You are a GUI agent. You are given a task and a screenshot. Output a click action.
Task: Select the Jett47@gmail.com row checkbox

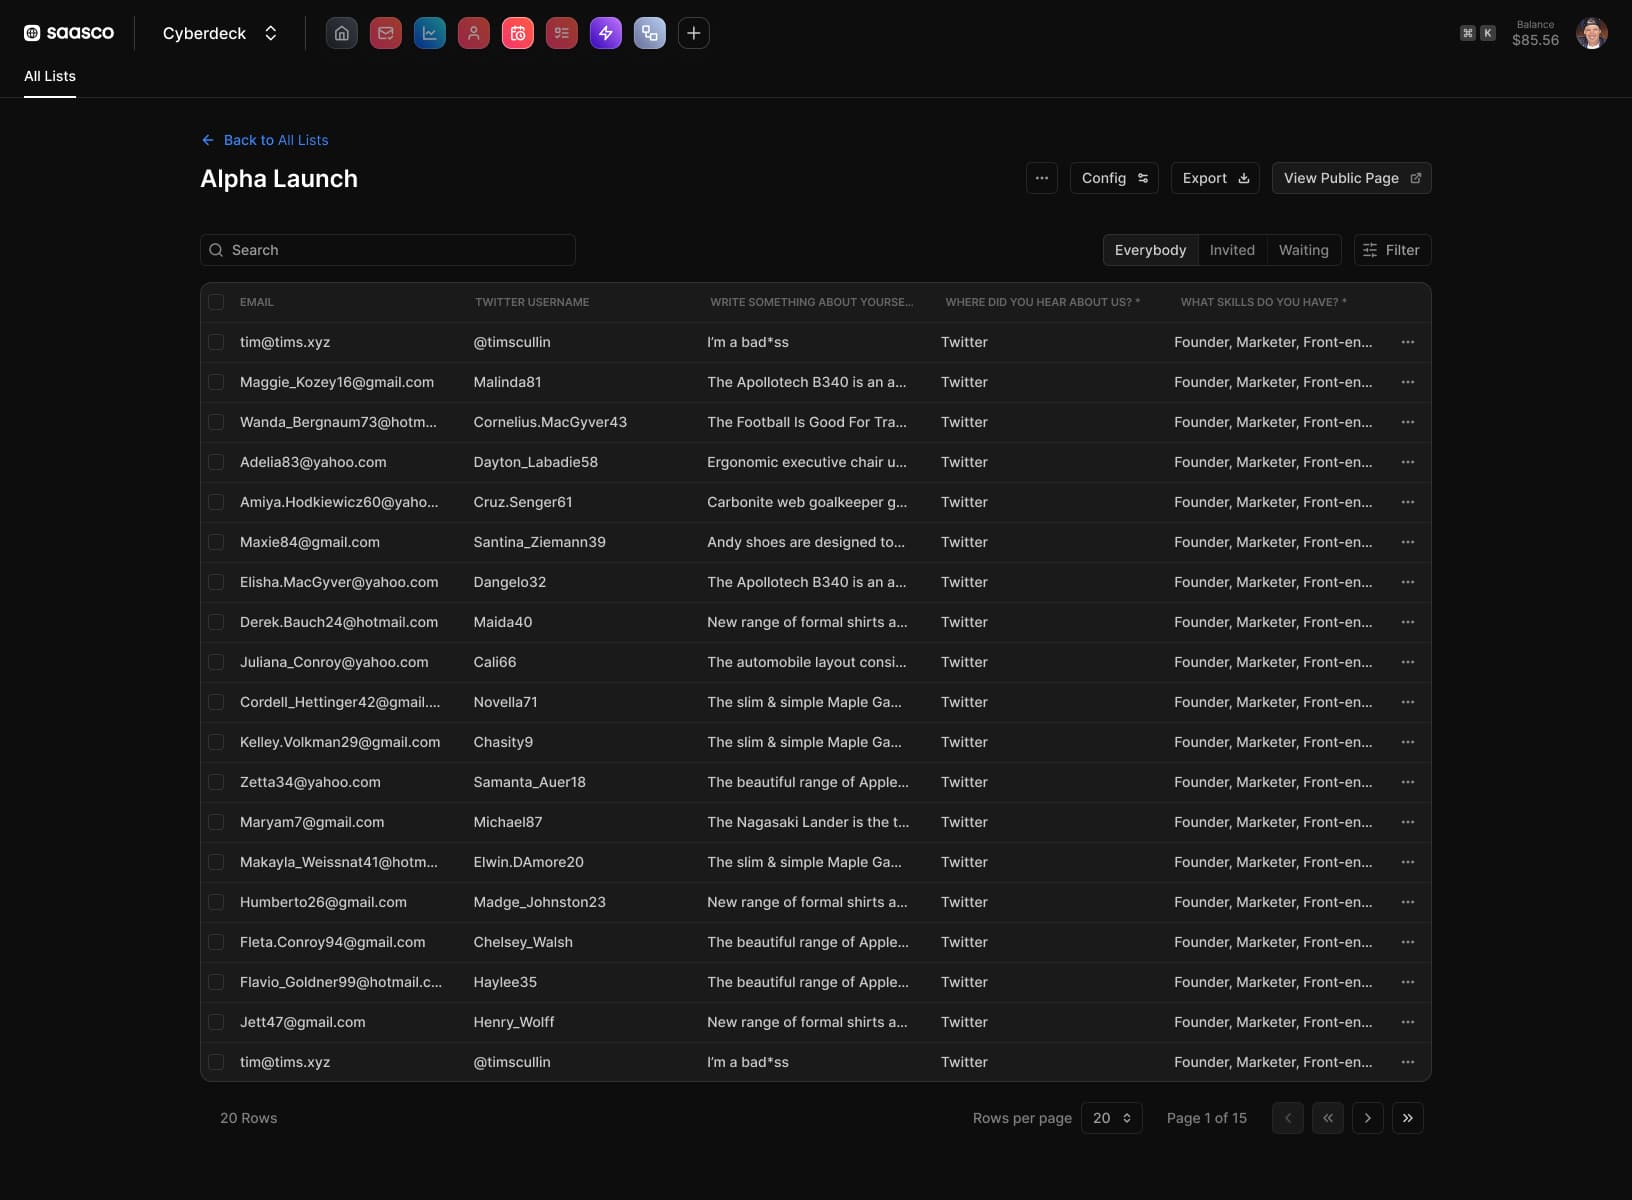(x=216, y=1022)
